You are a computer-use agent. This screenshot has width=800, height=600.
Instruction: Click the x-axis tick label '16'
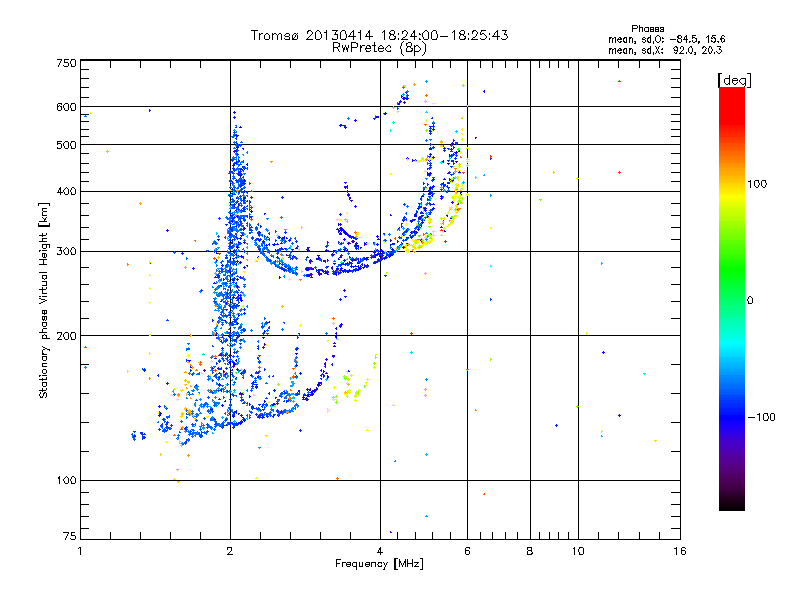680,551
